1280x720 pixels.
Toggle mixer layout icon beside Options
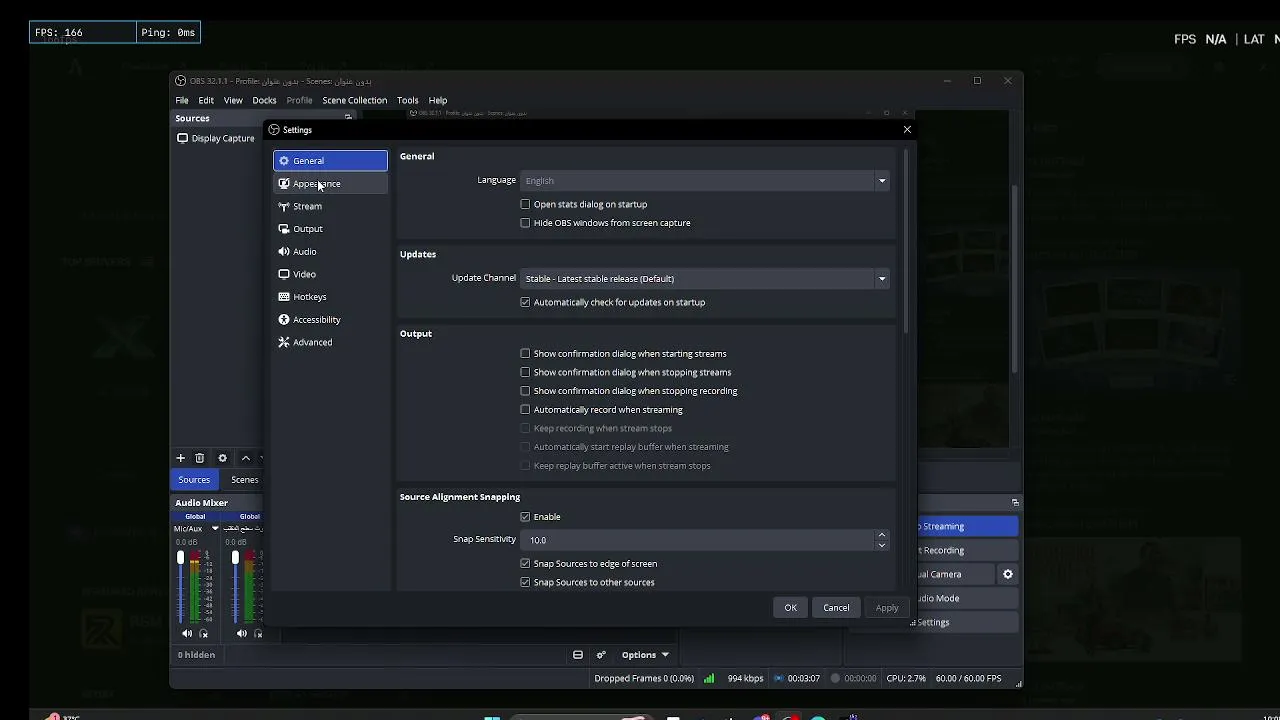(x=578, y=655)
